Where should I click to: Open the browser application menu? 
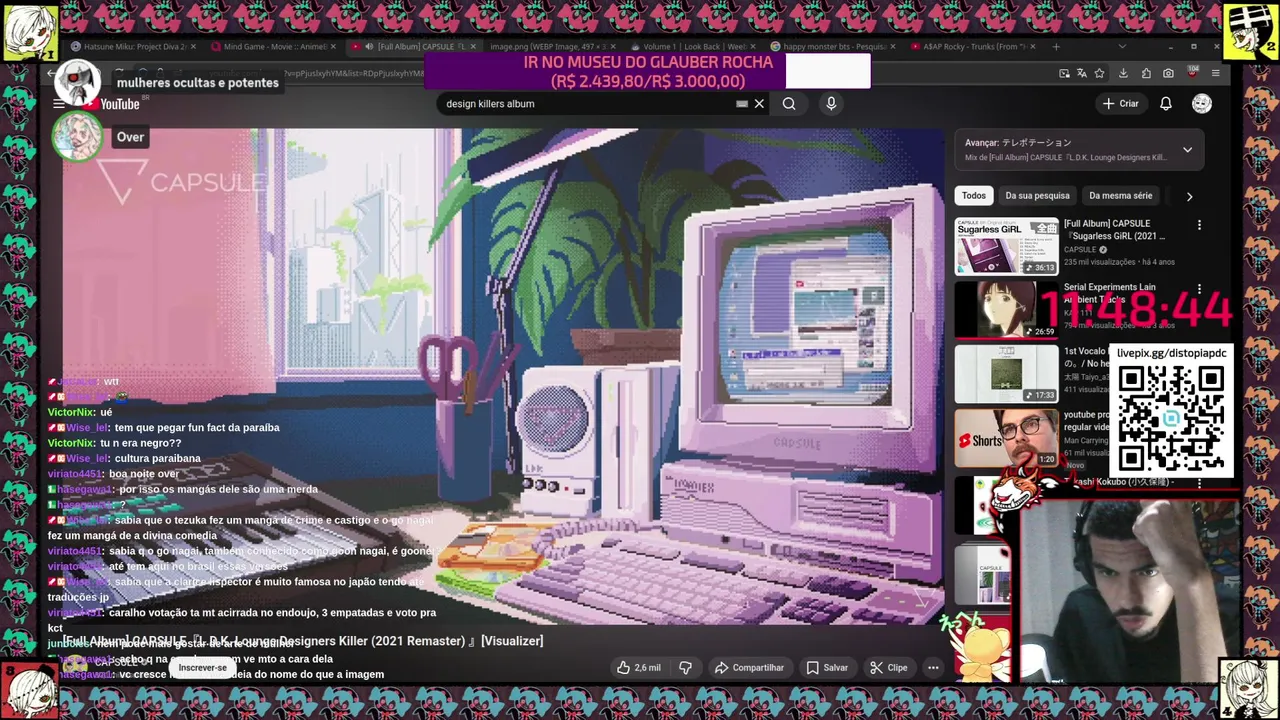pyautogui.click(x=1215, y=73)
